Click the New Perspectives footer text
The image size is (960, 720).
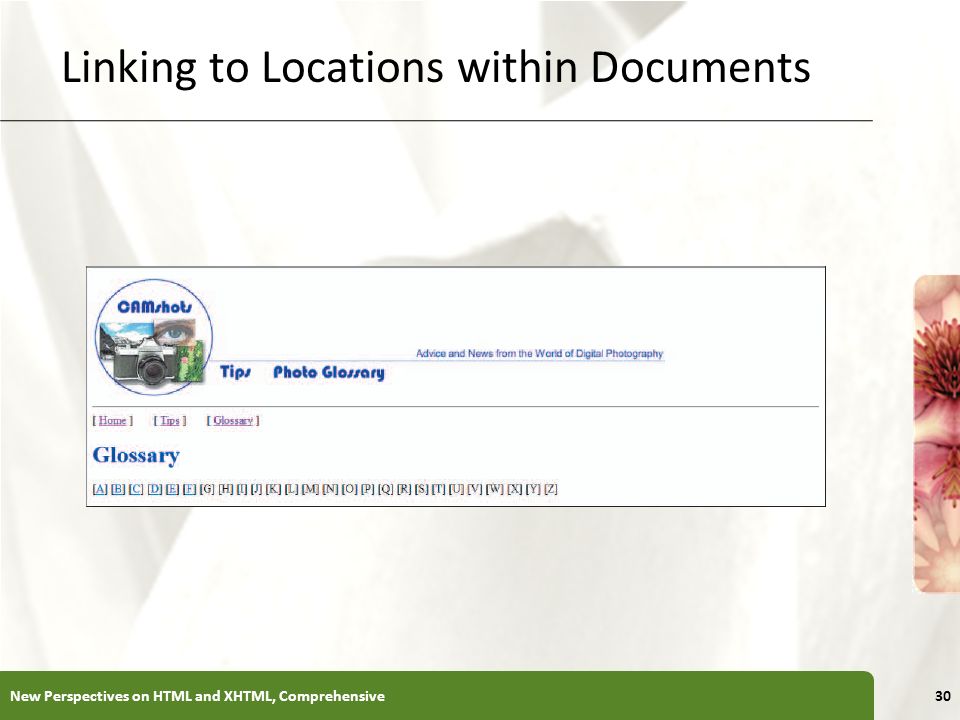[x=197, y=696]
